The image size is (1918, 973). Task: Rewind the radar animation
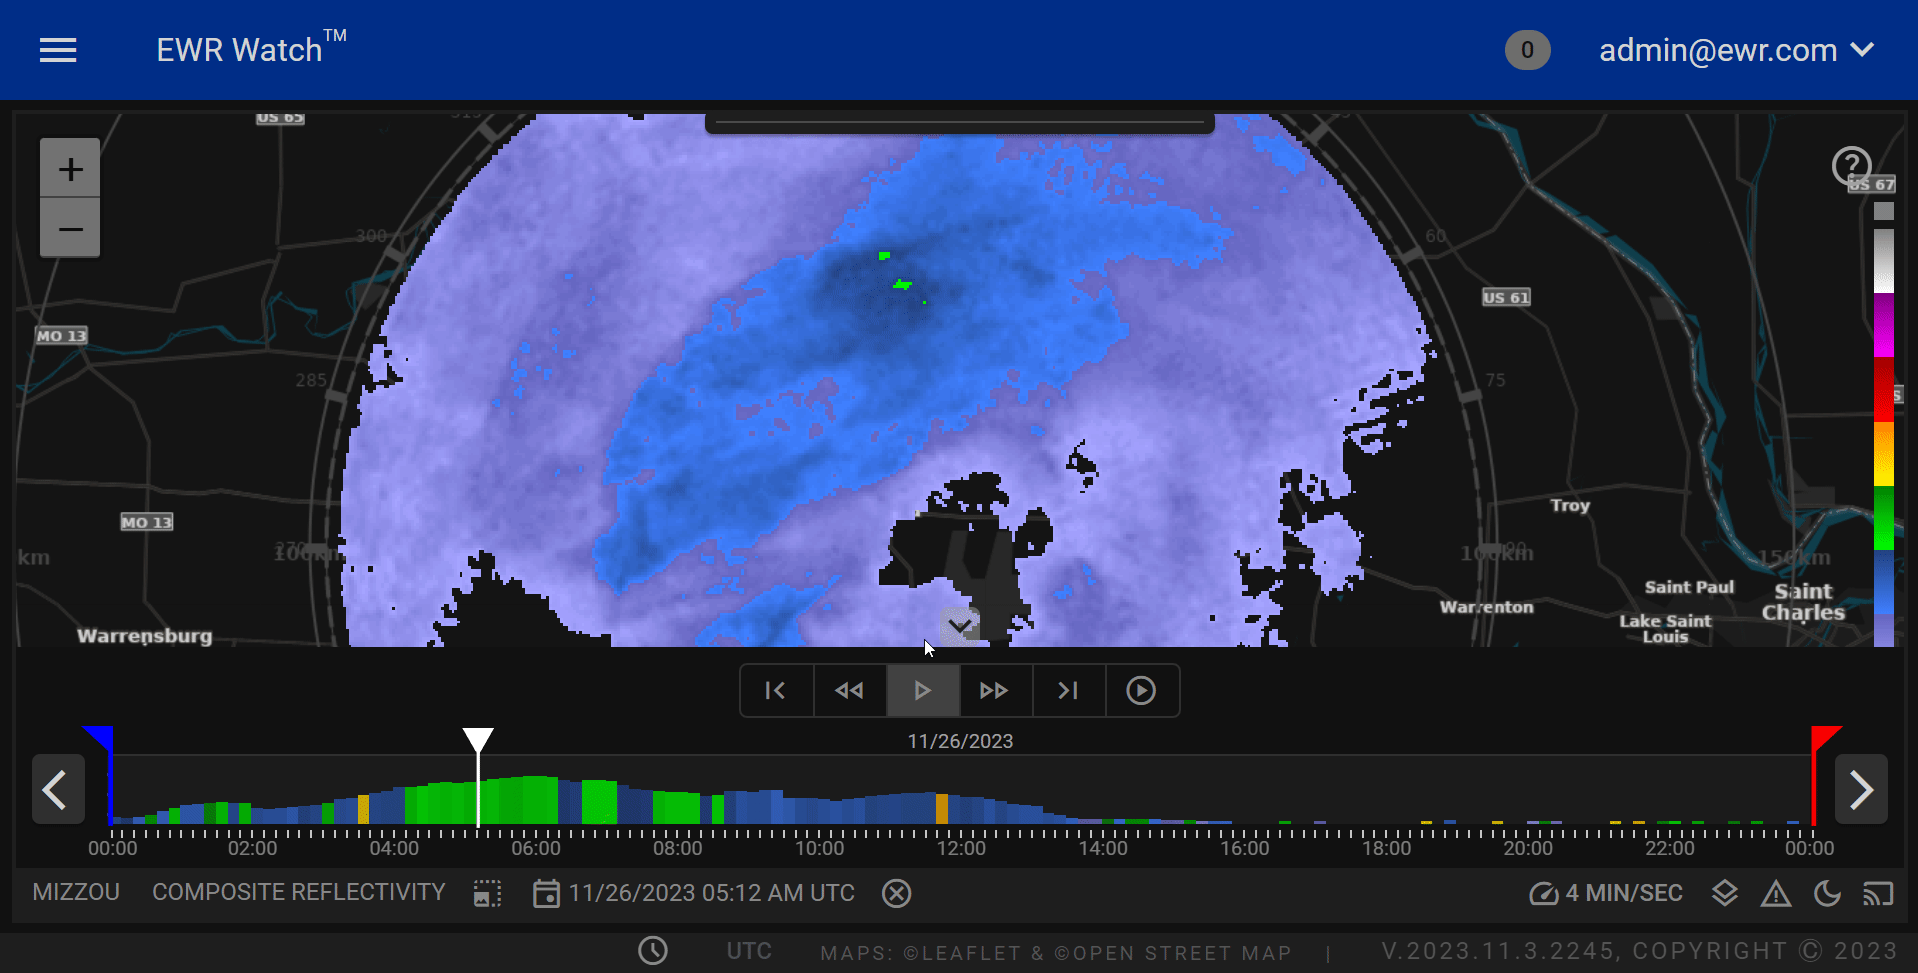(x=850, y=690)
